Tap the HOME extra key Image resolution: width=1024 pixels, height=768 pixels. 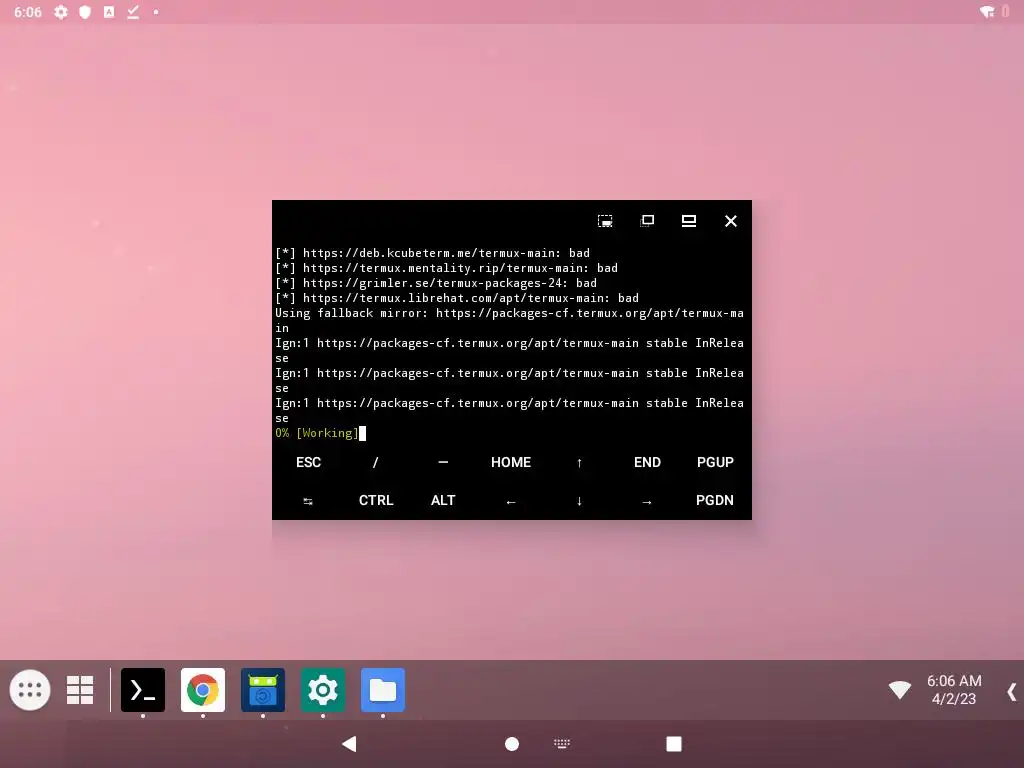tap(511, 462)
